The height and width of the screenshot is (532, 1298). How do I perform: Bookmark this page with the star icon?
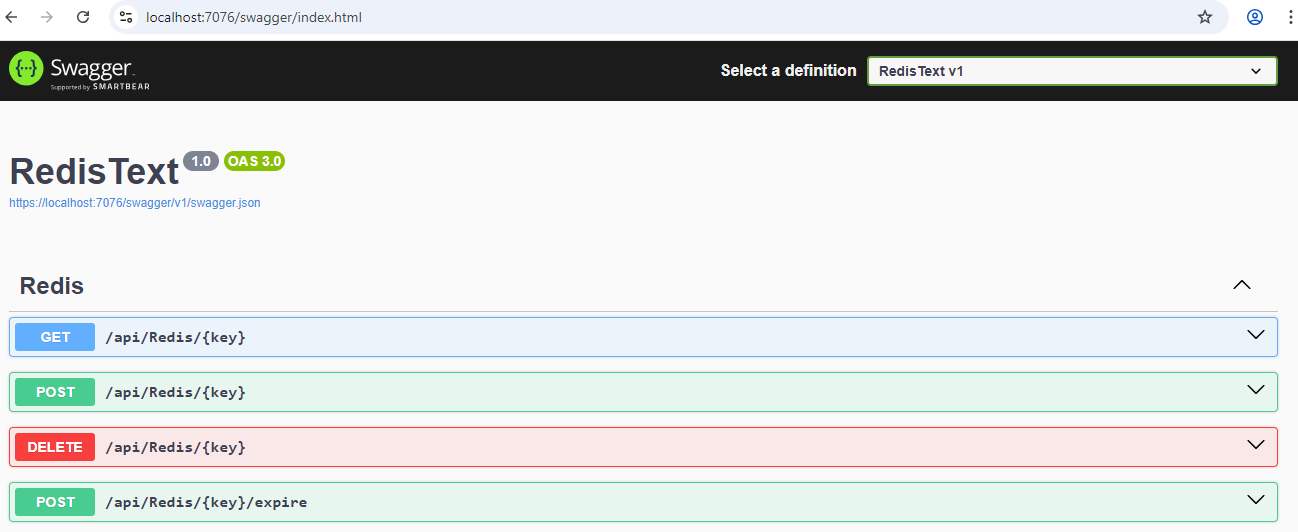1205,17
